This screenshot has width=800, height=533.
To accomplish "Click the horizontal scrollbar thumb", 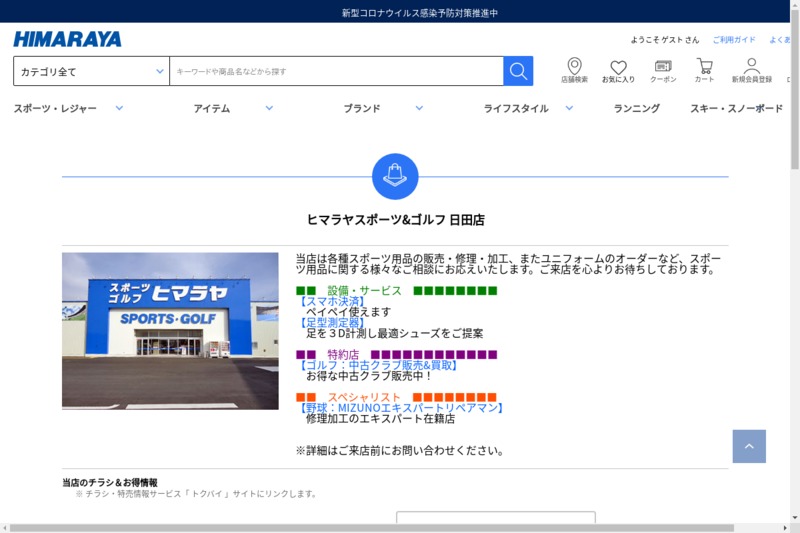I will click(371, 528).
